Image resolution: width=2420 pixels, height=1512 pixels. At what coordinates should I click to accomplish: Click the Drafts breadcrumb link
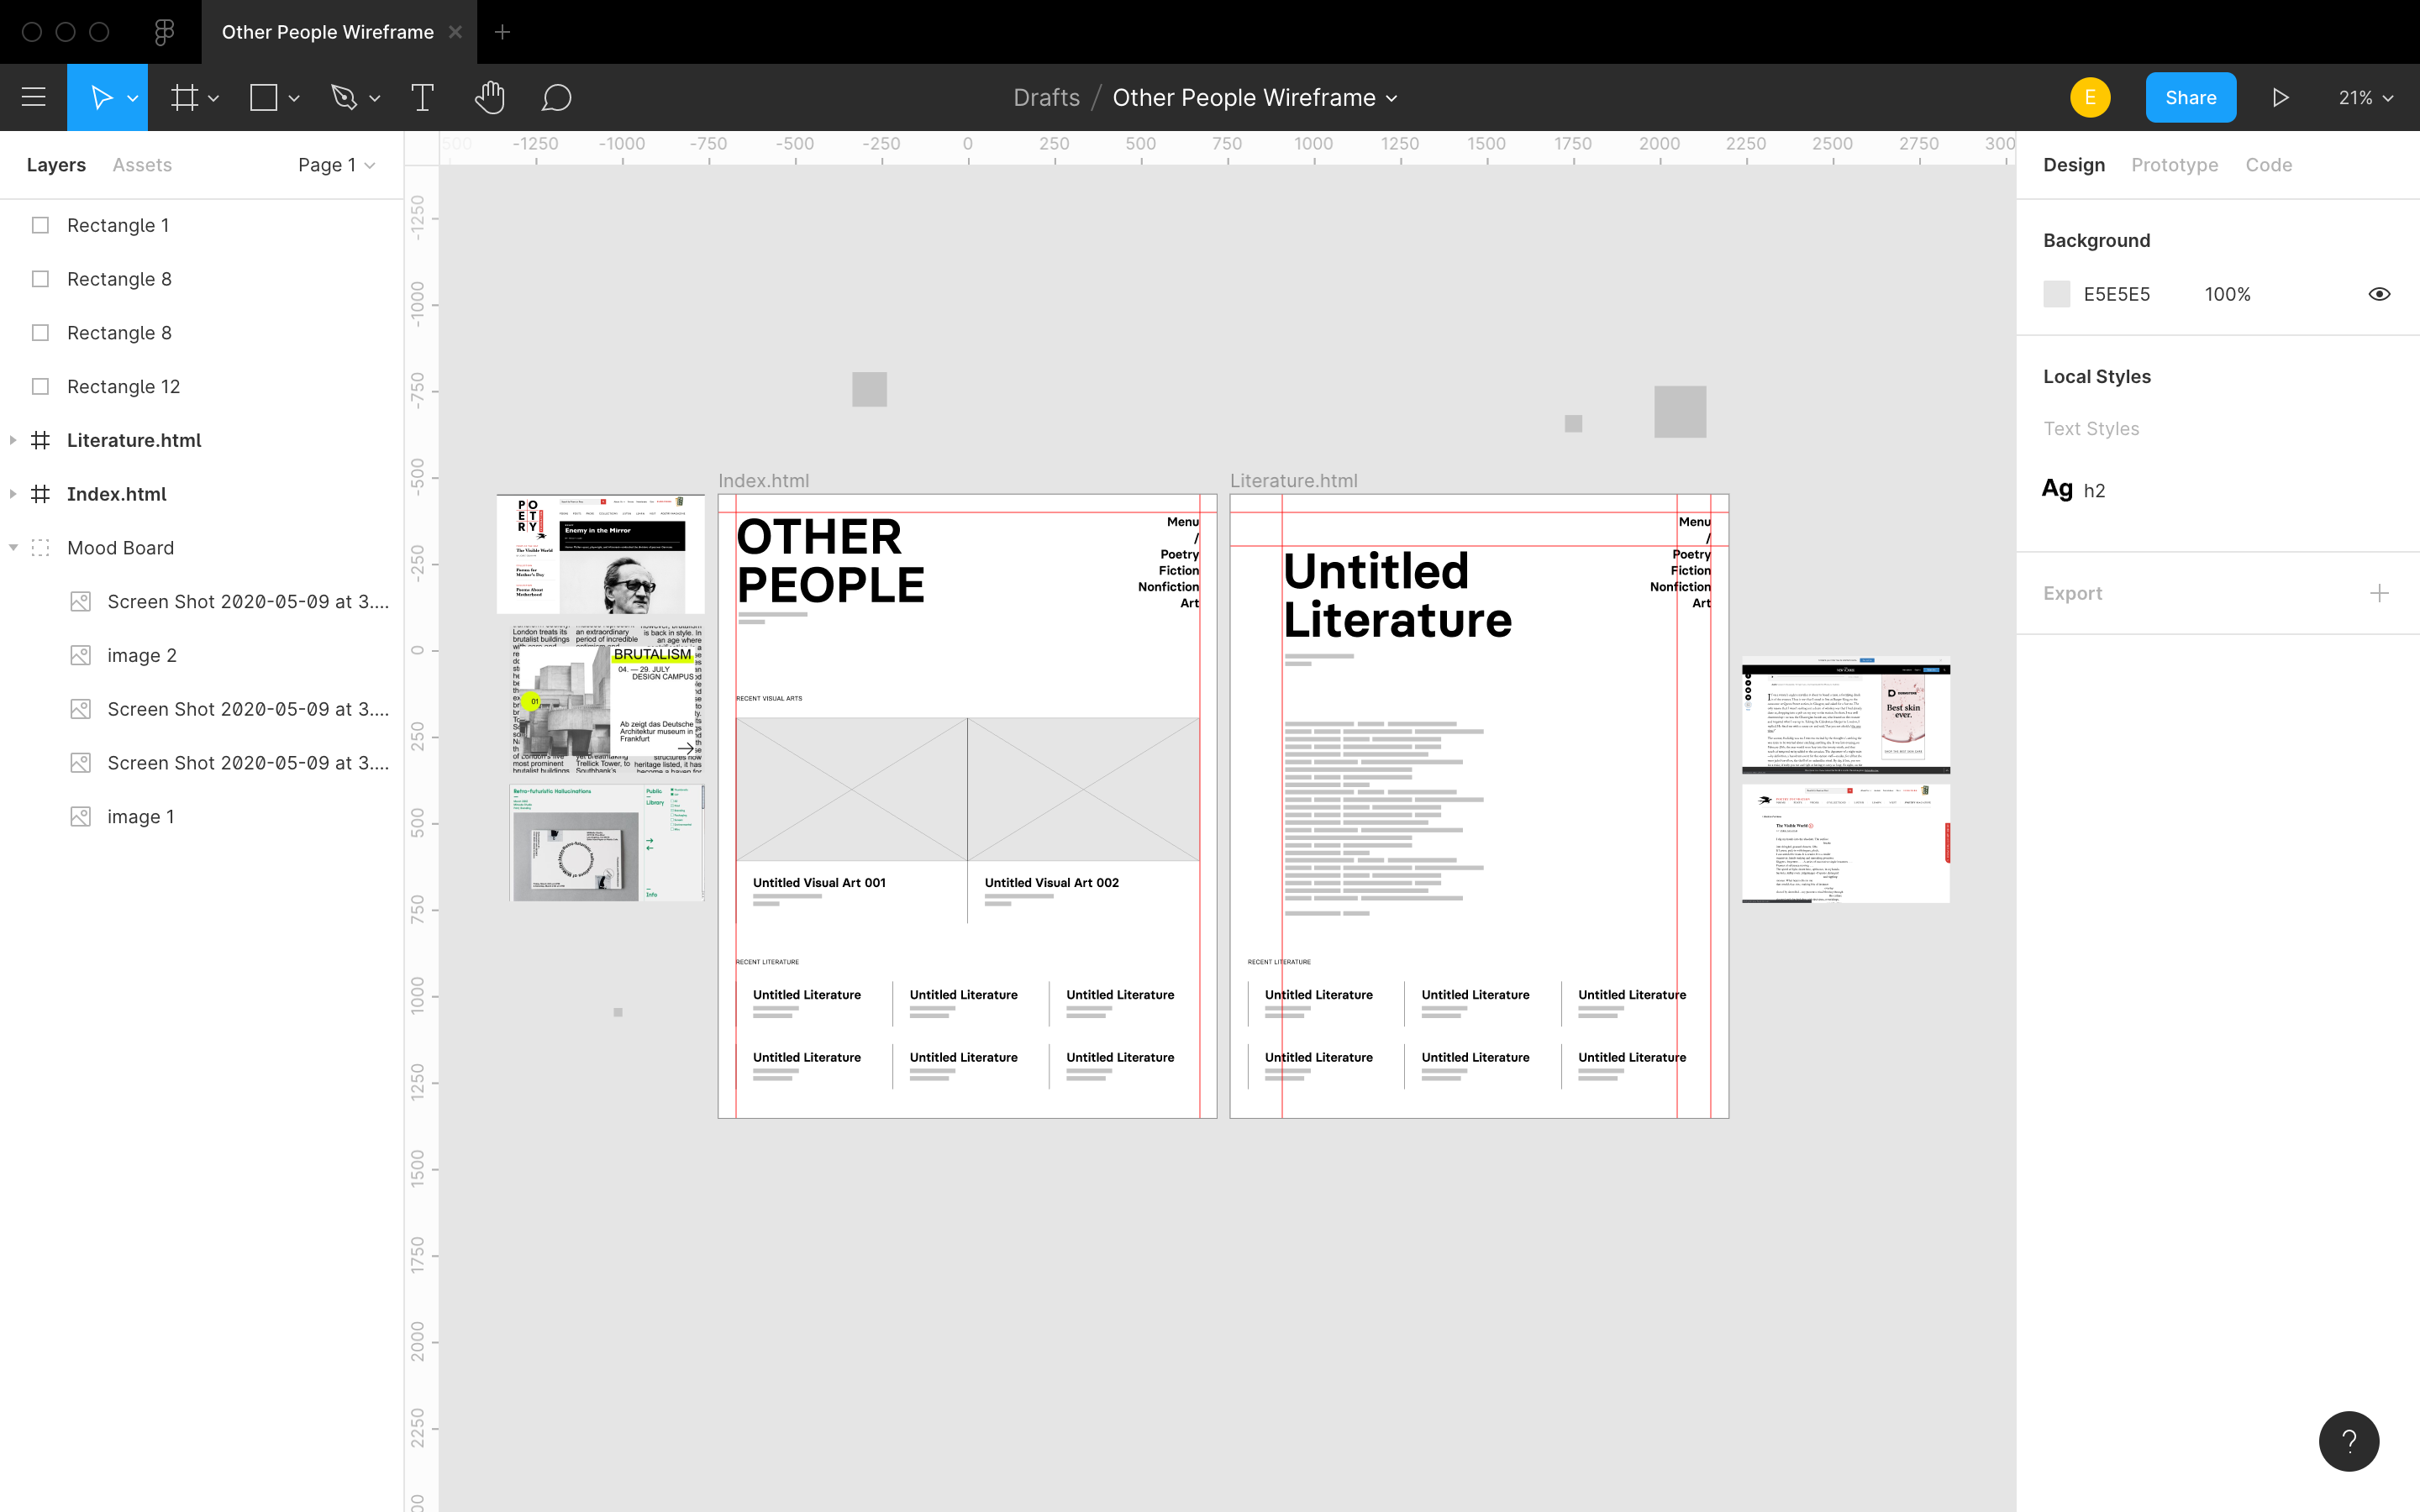coord(1046,97)
